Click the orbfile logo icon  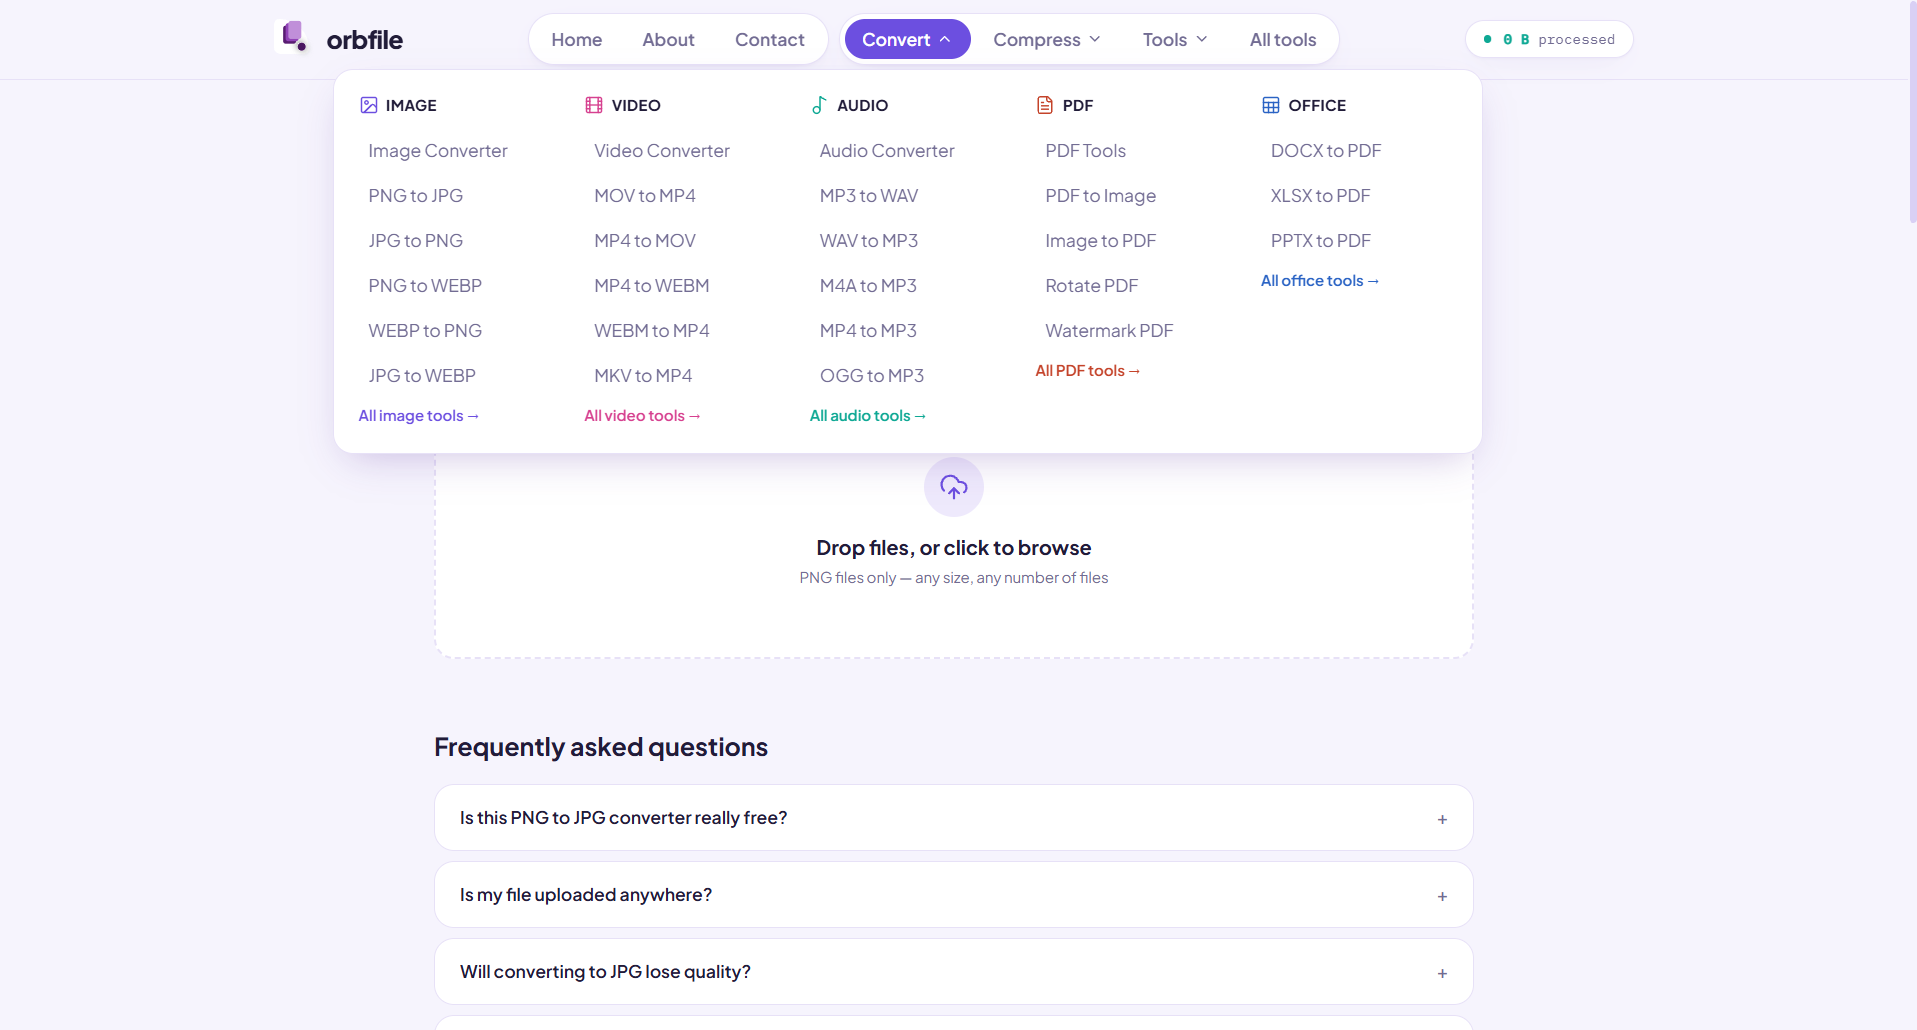click(x=293, y=37)
